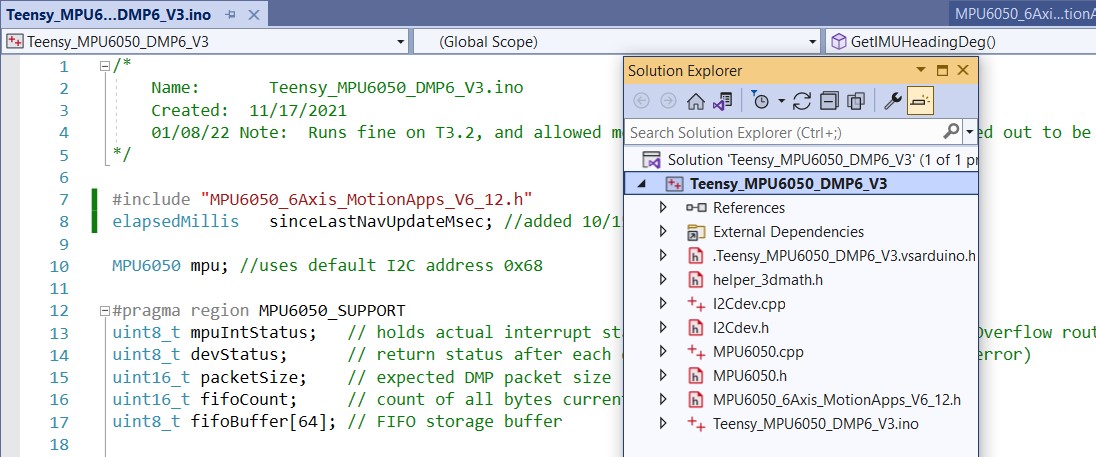Collapse the MPU6050_SUPPORT pragma region
Image resolution: width=1096 pixels, height=457 pixels.
pos(105,311)
